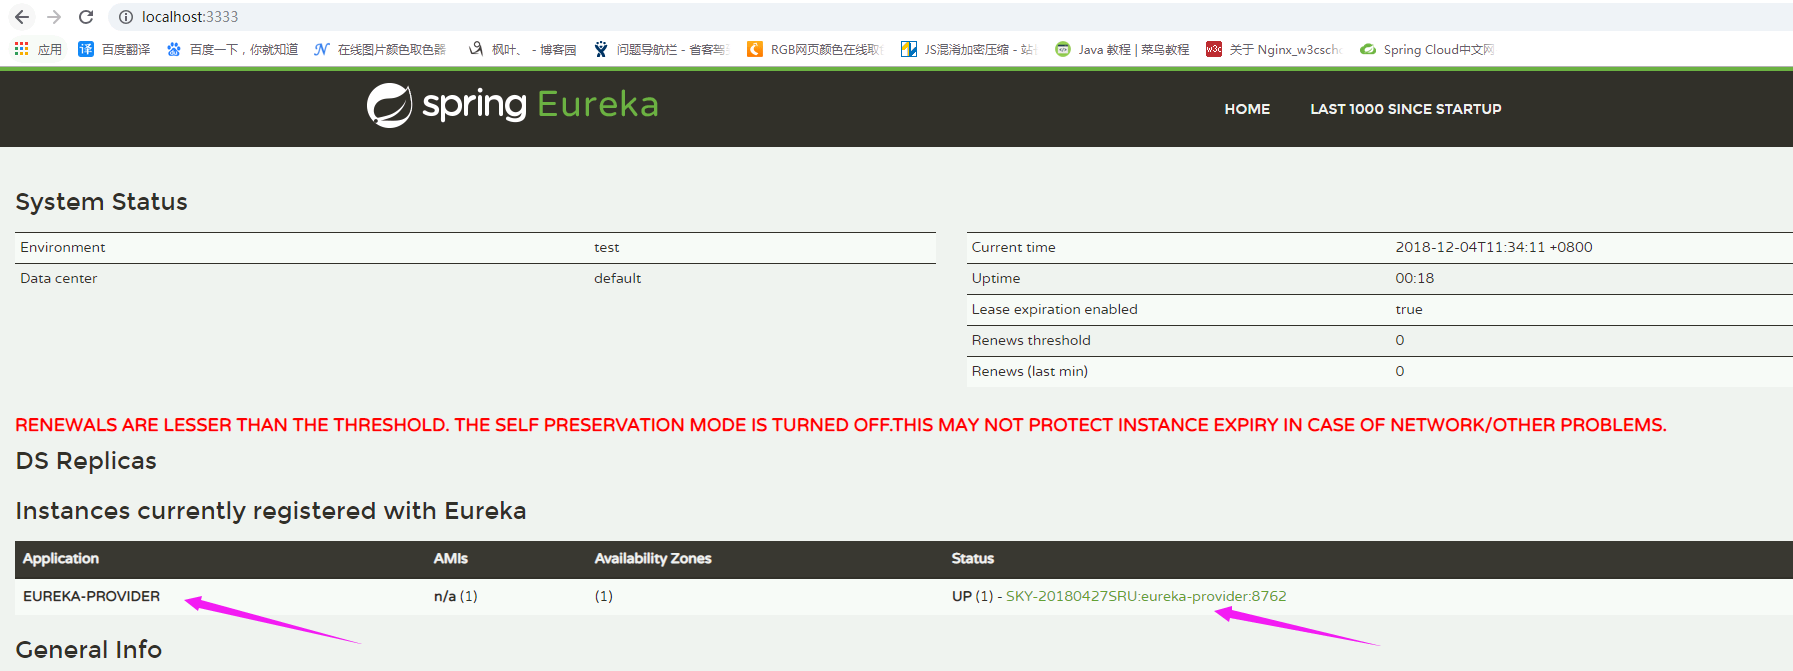Viewport: 1793px width, 671px height.
Task: Reload the page with the refresh icon
Action: pyautogui.click(x=86, y=17)
